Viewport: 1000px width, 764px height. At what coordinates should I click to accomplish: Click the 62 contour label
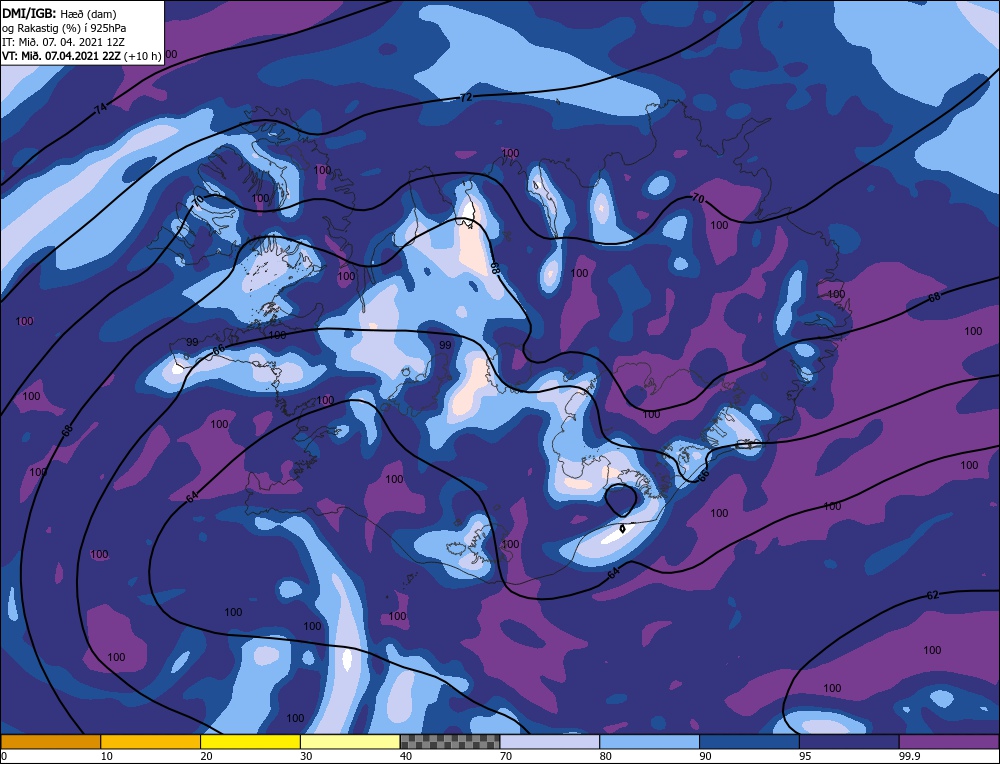932,595
